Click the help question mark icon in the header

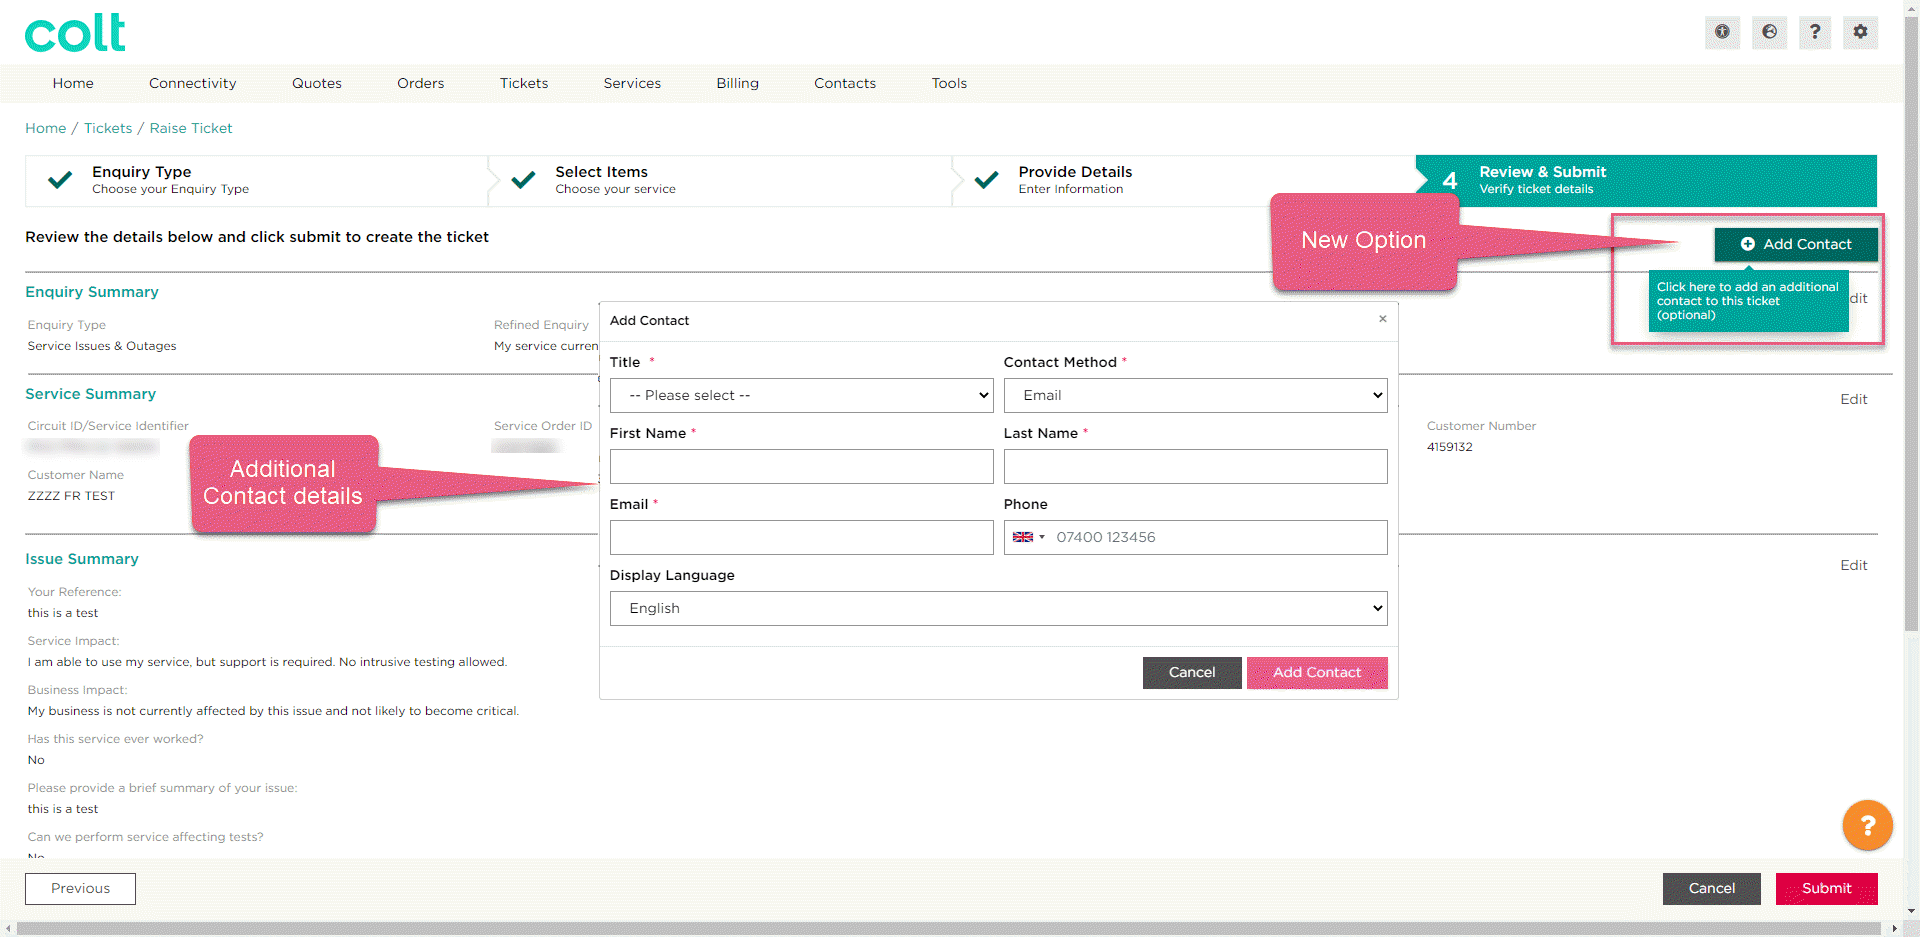click(1815, 32)
